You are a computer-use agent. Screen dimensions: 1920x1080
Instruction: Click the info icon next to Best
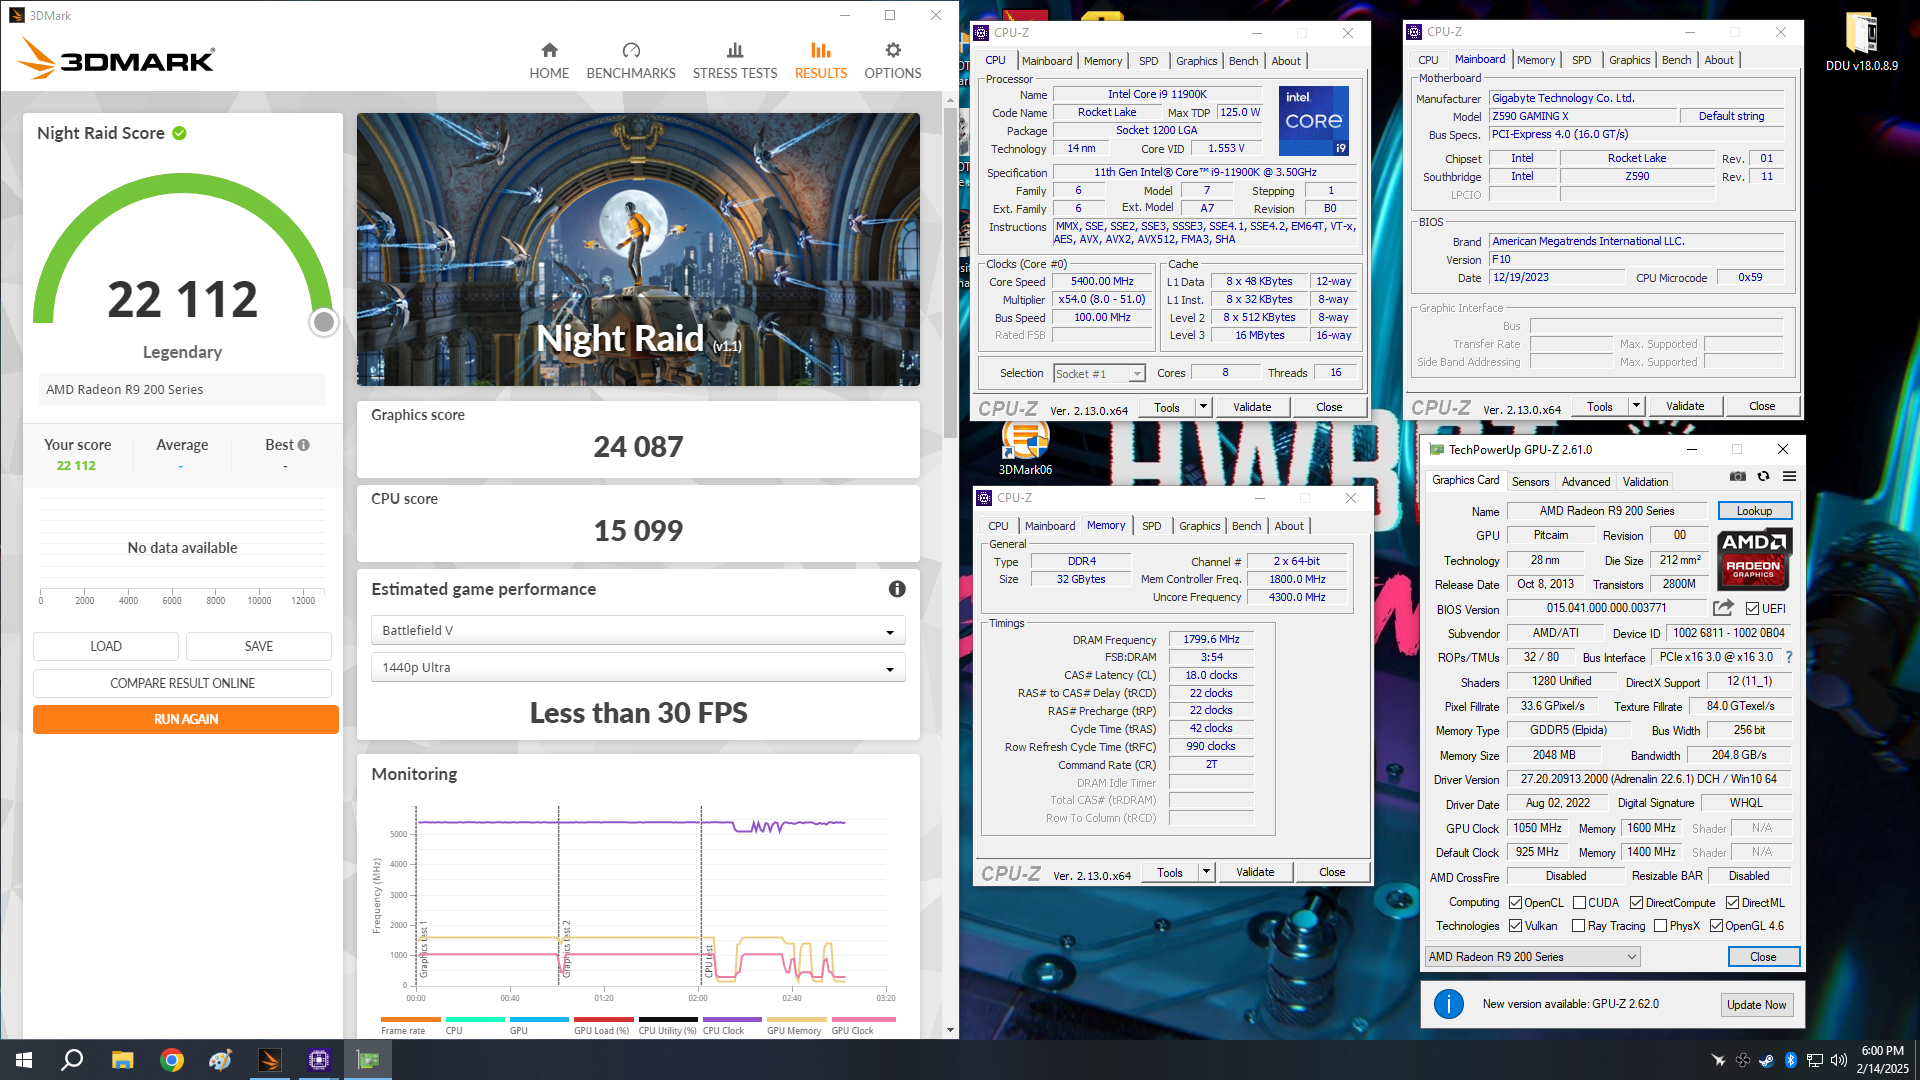click(x=304, y=445)
